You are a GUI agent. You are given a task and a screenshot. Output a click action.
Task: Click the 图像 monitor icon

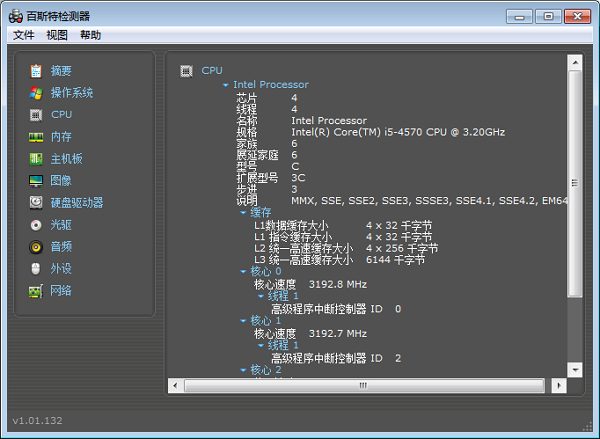pos(36,181)
